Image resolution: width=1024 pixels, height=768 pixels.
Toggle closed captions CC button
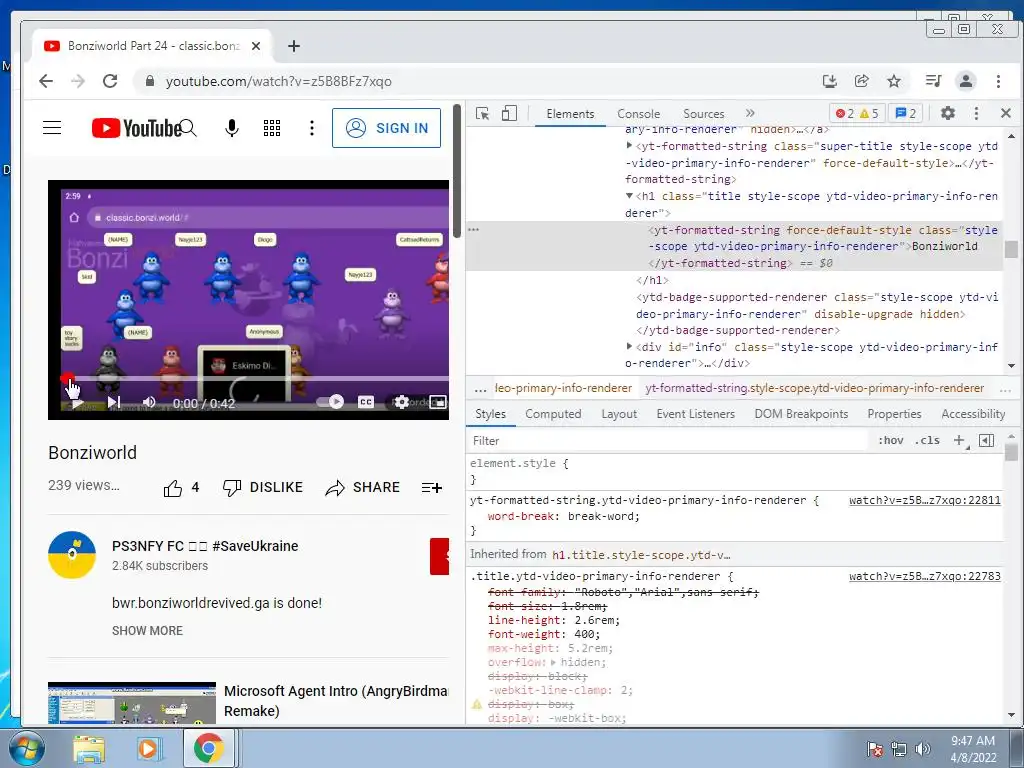click(x=366, y=402)
